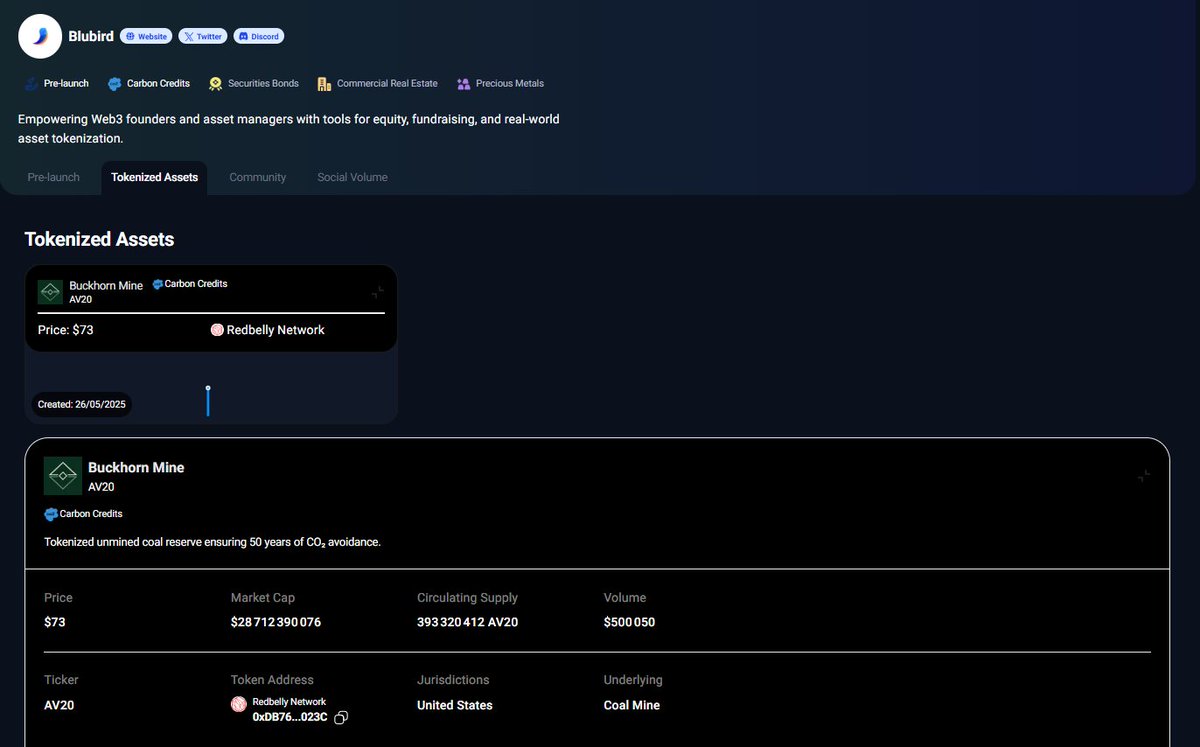Collapse the Buckhorn Mine detail panel
The width and height of the screenshot is (1200, 747).
(1144, 476)
